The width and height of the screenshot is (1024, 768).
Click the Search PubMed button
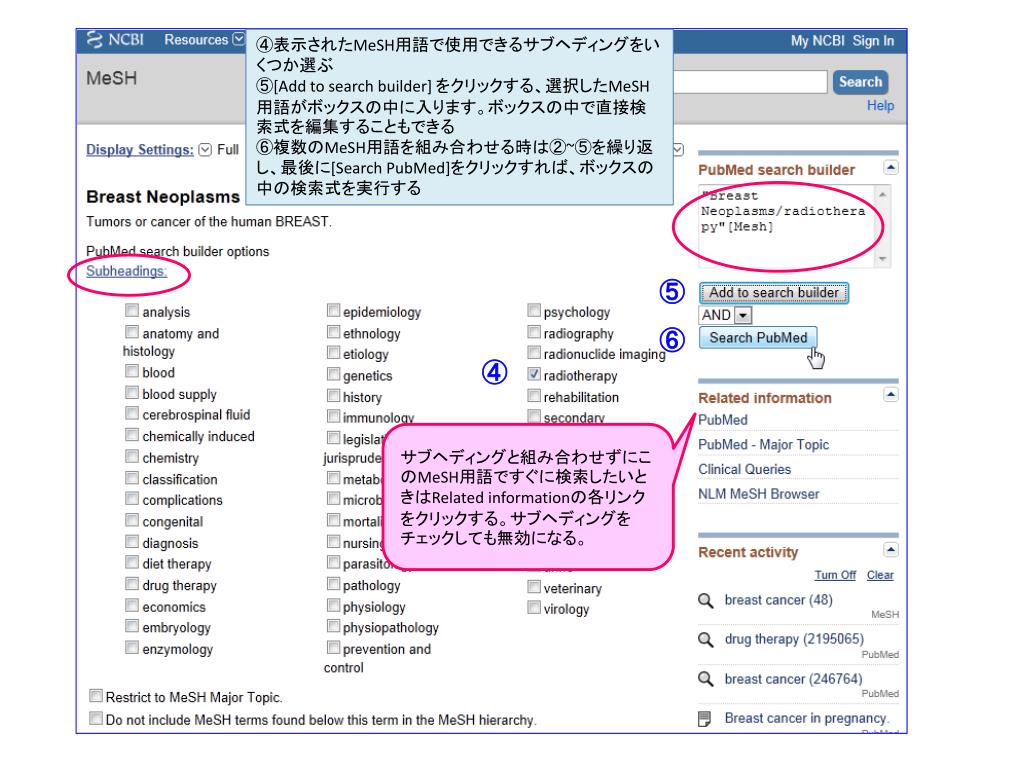point(758,338)
